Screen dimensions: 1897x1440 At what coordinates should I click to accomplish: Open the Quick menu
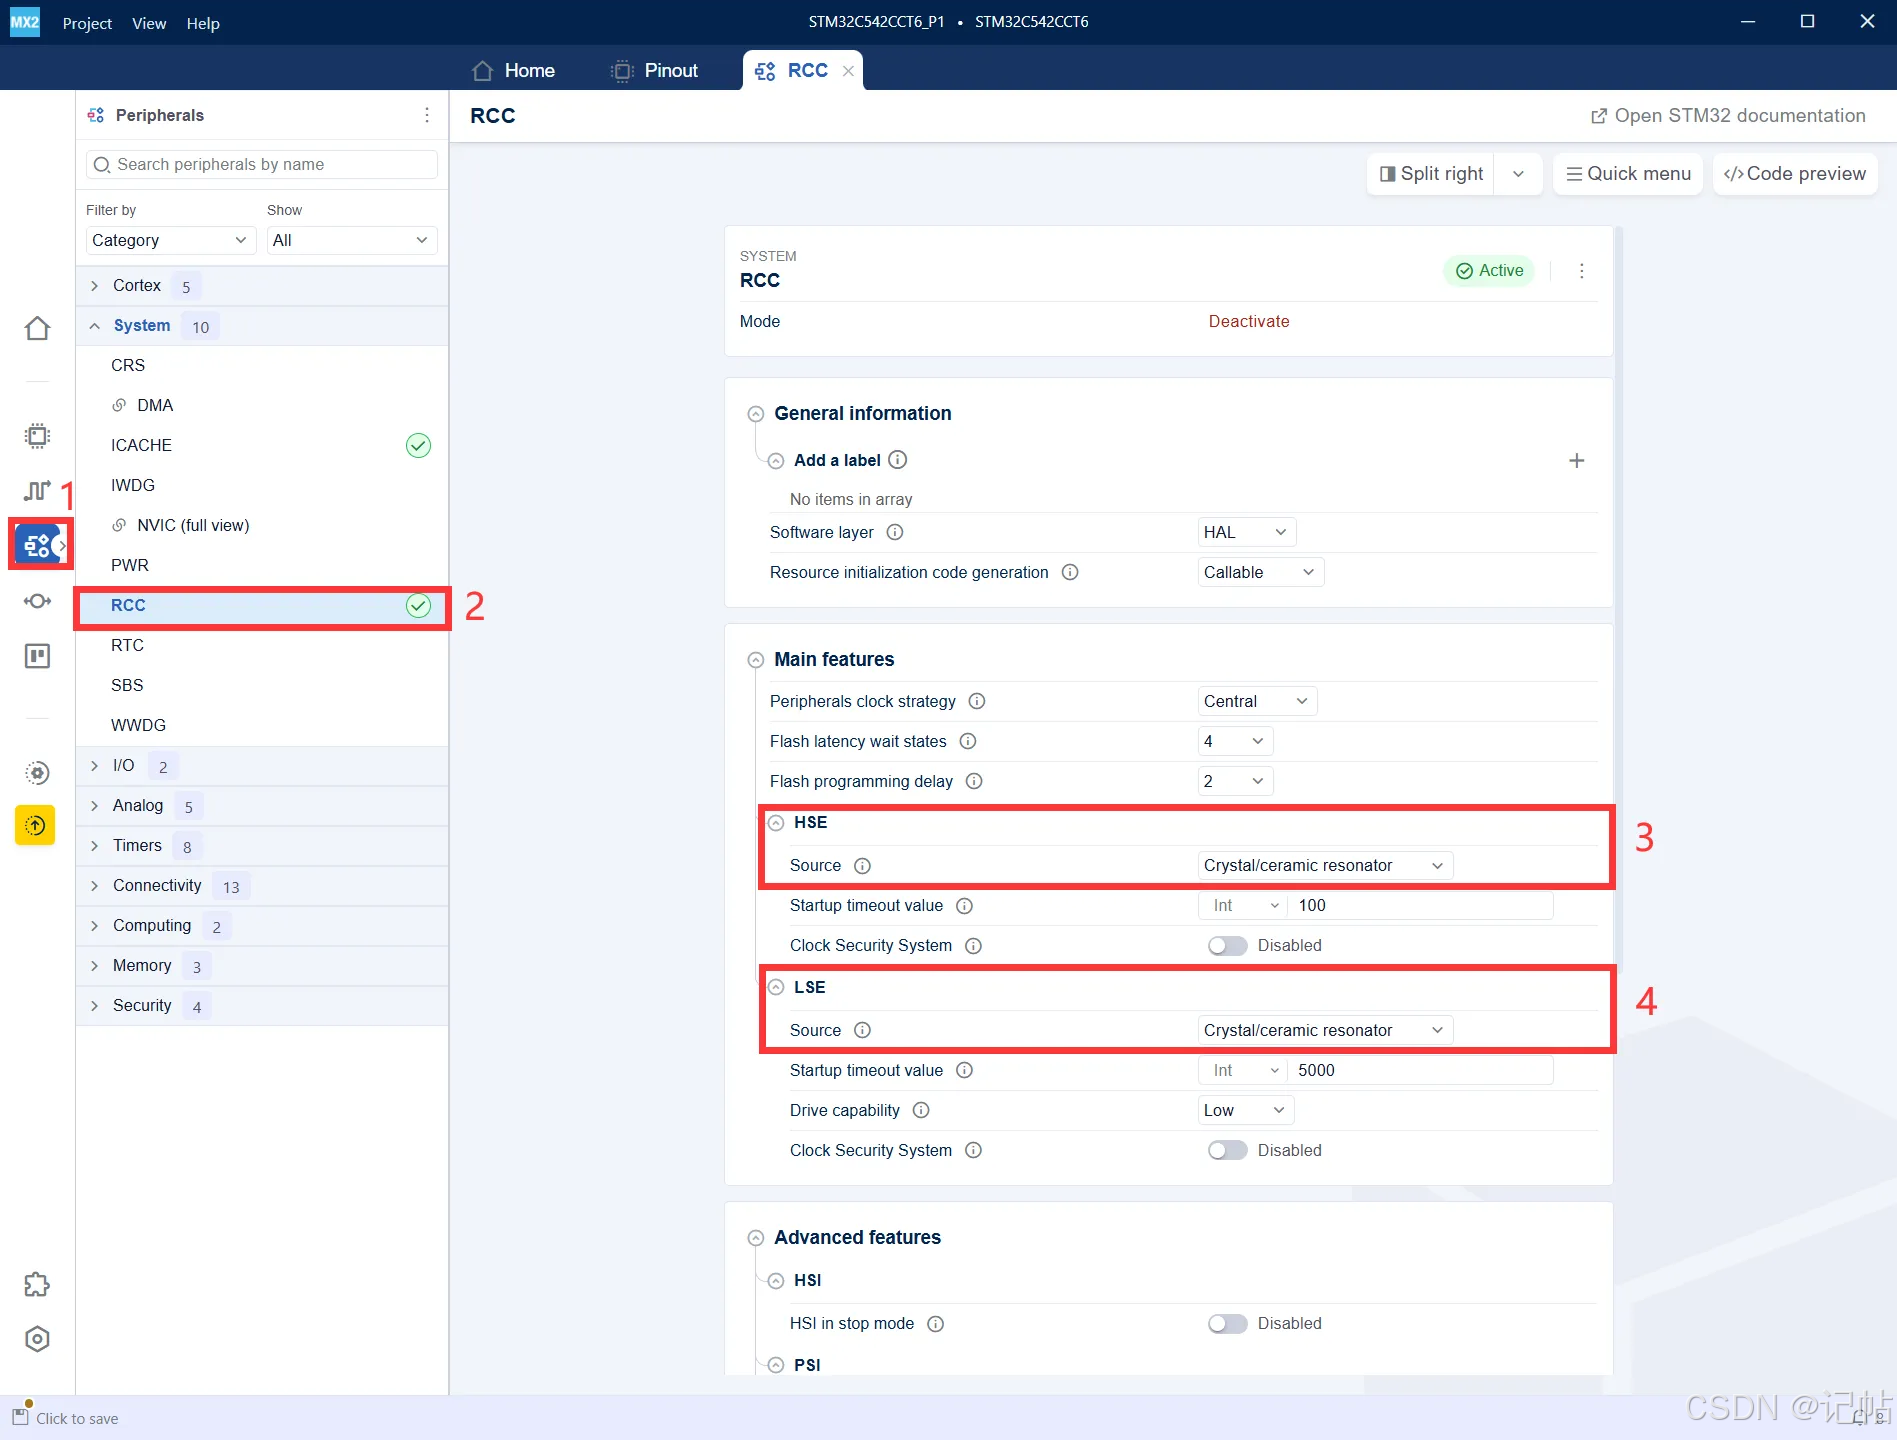point(1628,174)
